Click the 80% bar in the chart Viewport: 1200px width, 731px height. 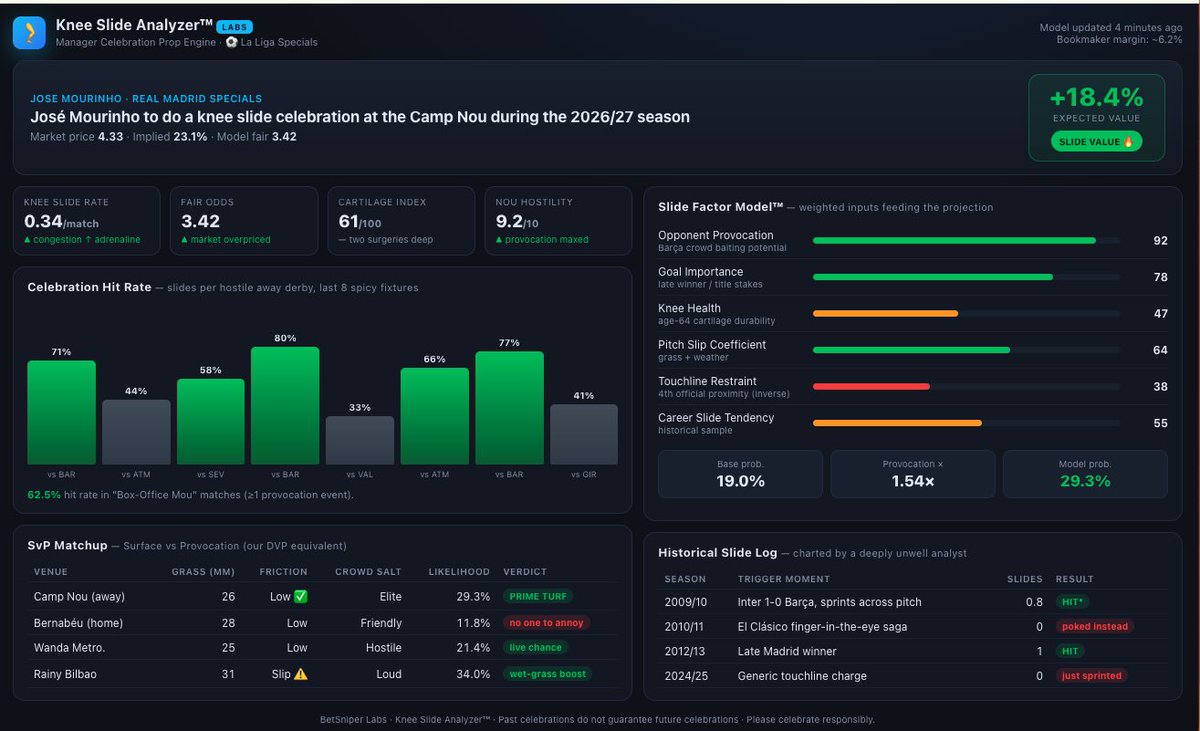pos(285,406)
